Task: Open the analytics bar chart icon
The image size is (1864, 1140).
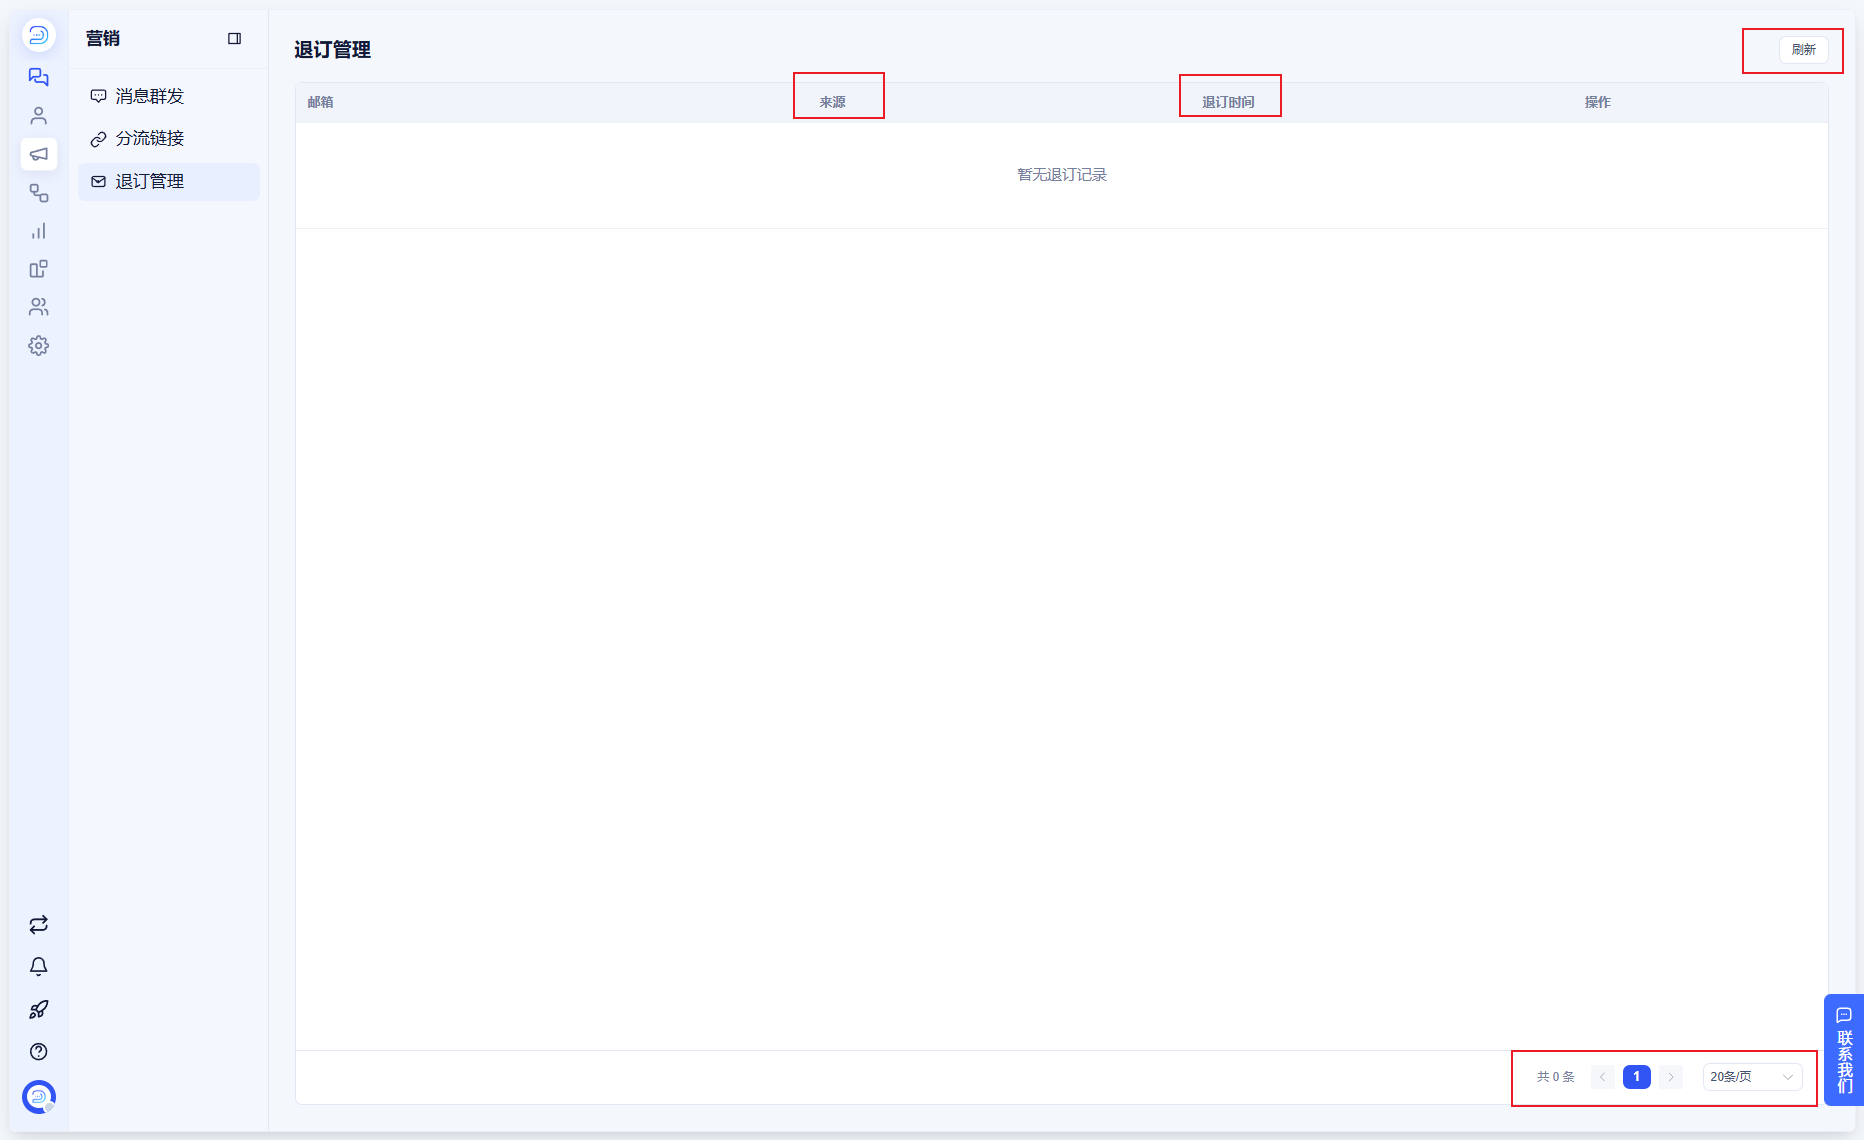Action: click(38, 231)
